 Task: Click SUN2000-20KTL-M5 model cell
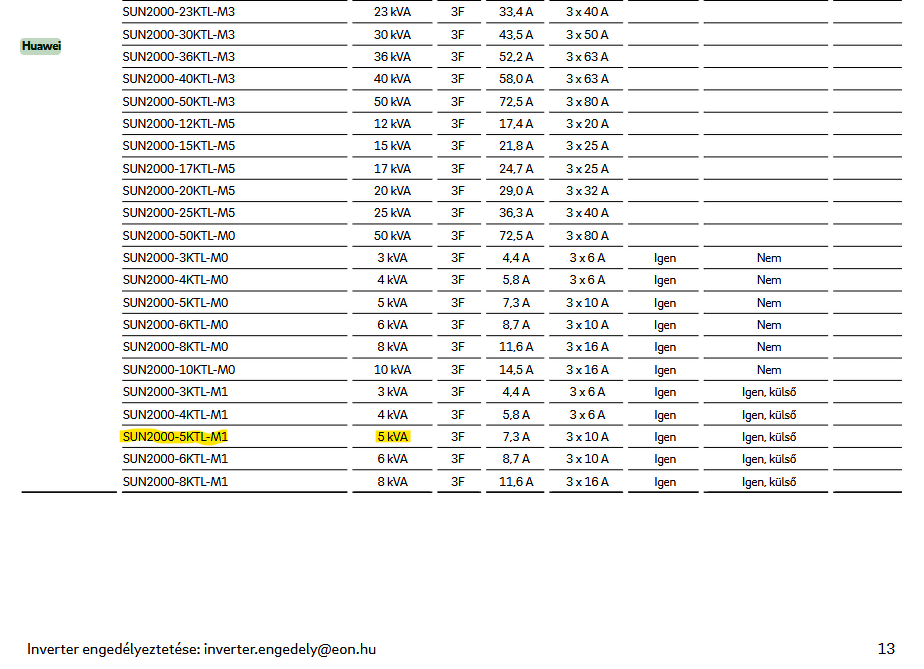179,191
